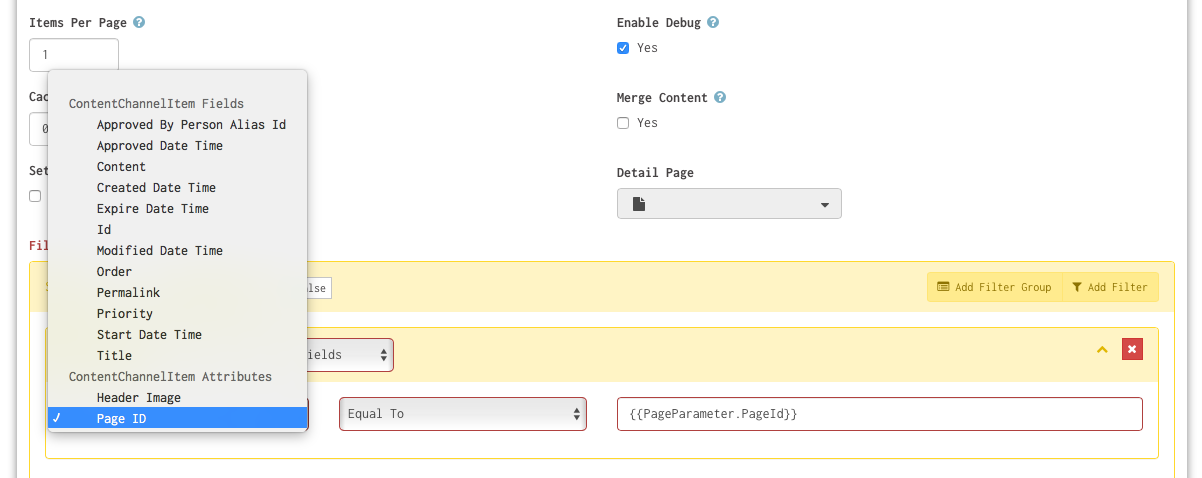This screenshot has height=478, width=1202.
Task: Select Title from the fields list
Action: tap(114, 356)
